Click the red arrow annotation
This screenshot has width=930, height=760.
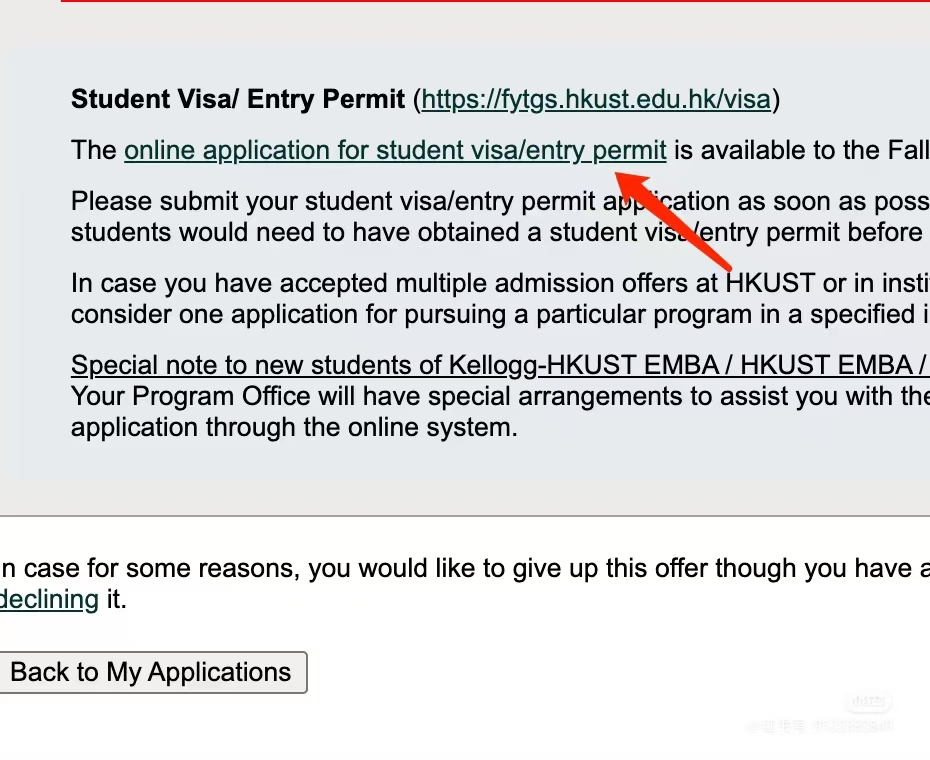673,221
